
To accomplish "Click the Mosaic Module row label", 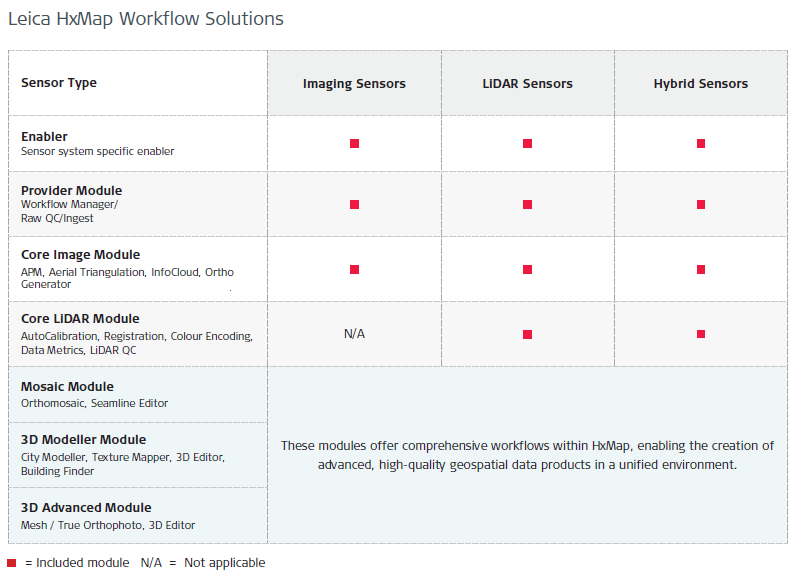I will 68,387.
